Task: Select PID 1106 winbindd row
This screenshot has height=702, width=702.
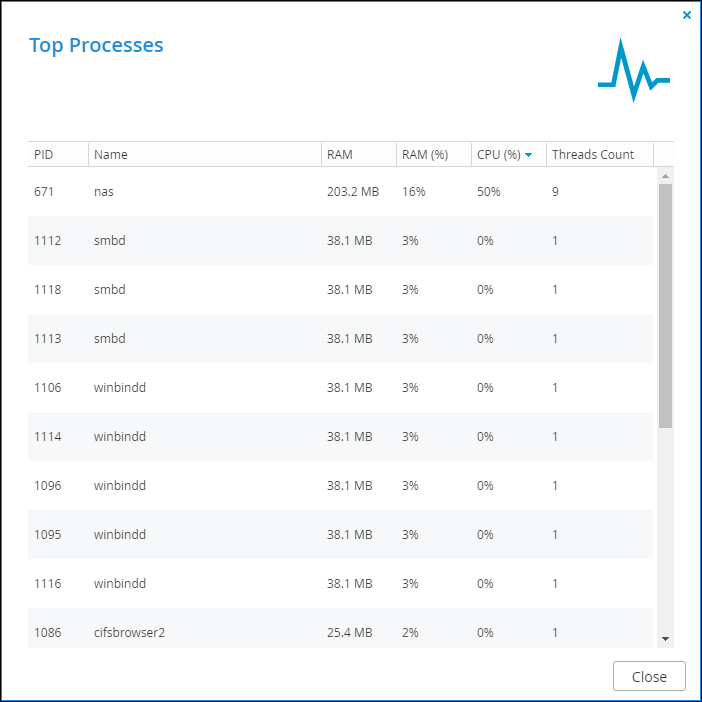Action: [x=340, y=387]
